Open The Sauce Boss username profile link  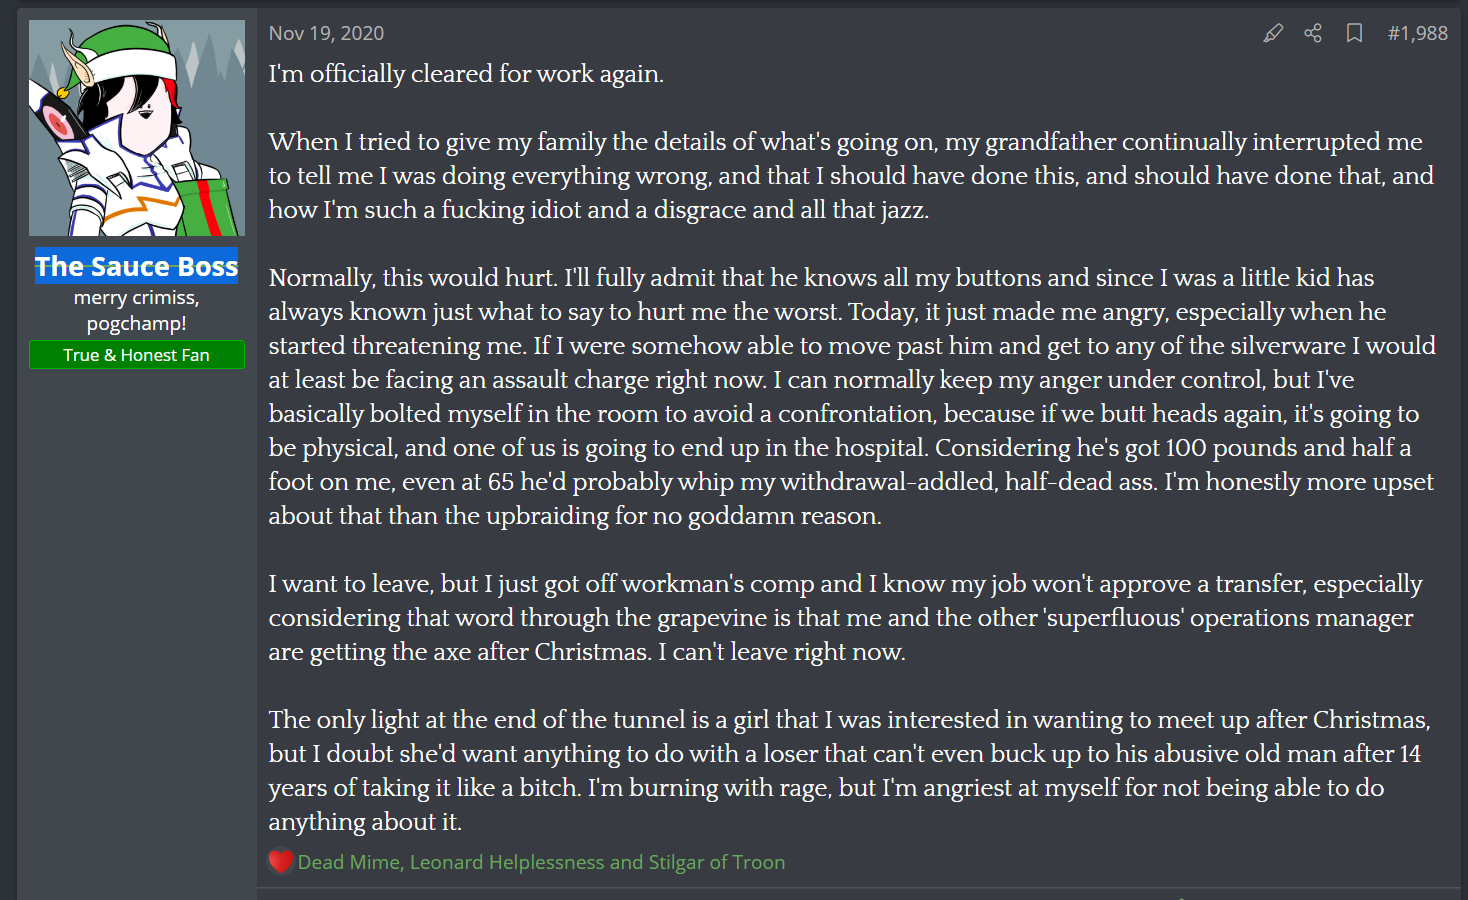(137, 266)
